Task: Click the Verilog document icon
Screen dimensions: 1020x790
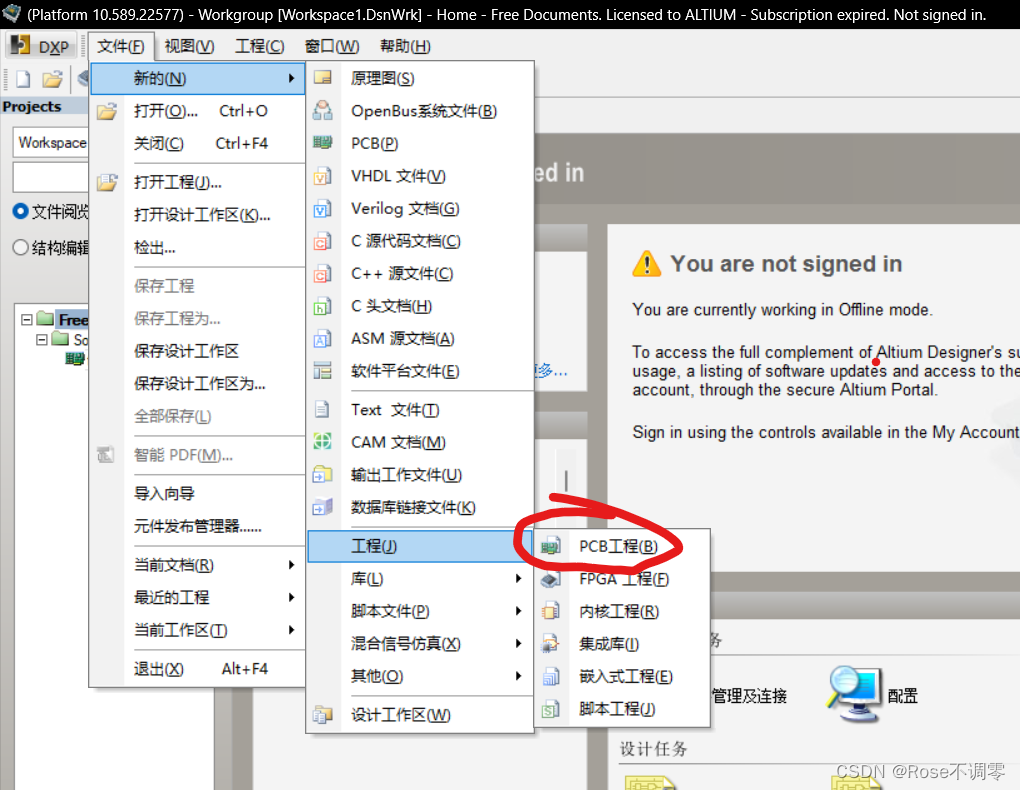Action: pyautogui.click(x=323, y=208)
